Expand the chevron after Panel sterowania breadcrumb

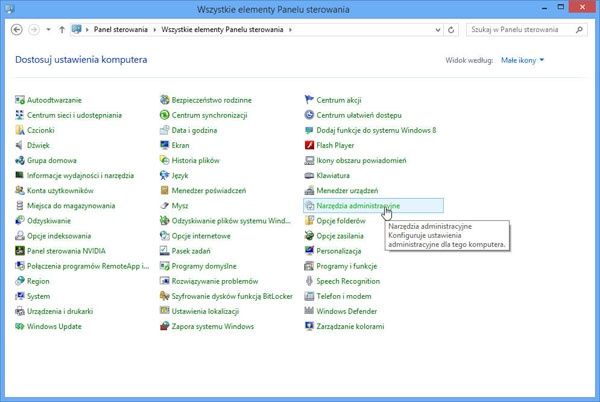[x=155, y=30]
